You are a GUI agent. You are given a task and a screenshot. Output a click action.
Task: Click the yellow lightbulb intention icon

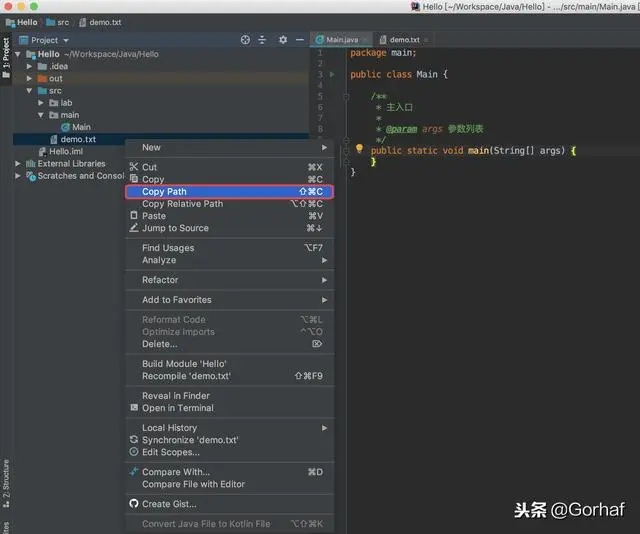(x=359, y=149)
